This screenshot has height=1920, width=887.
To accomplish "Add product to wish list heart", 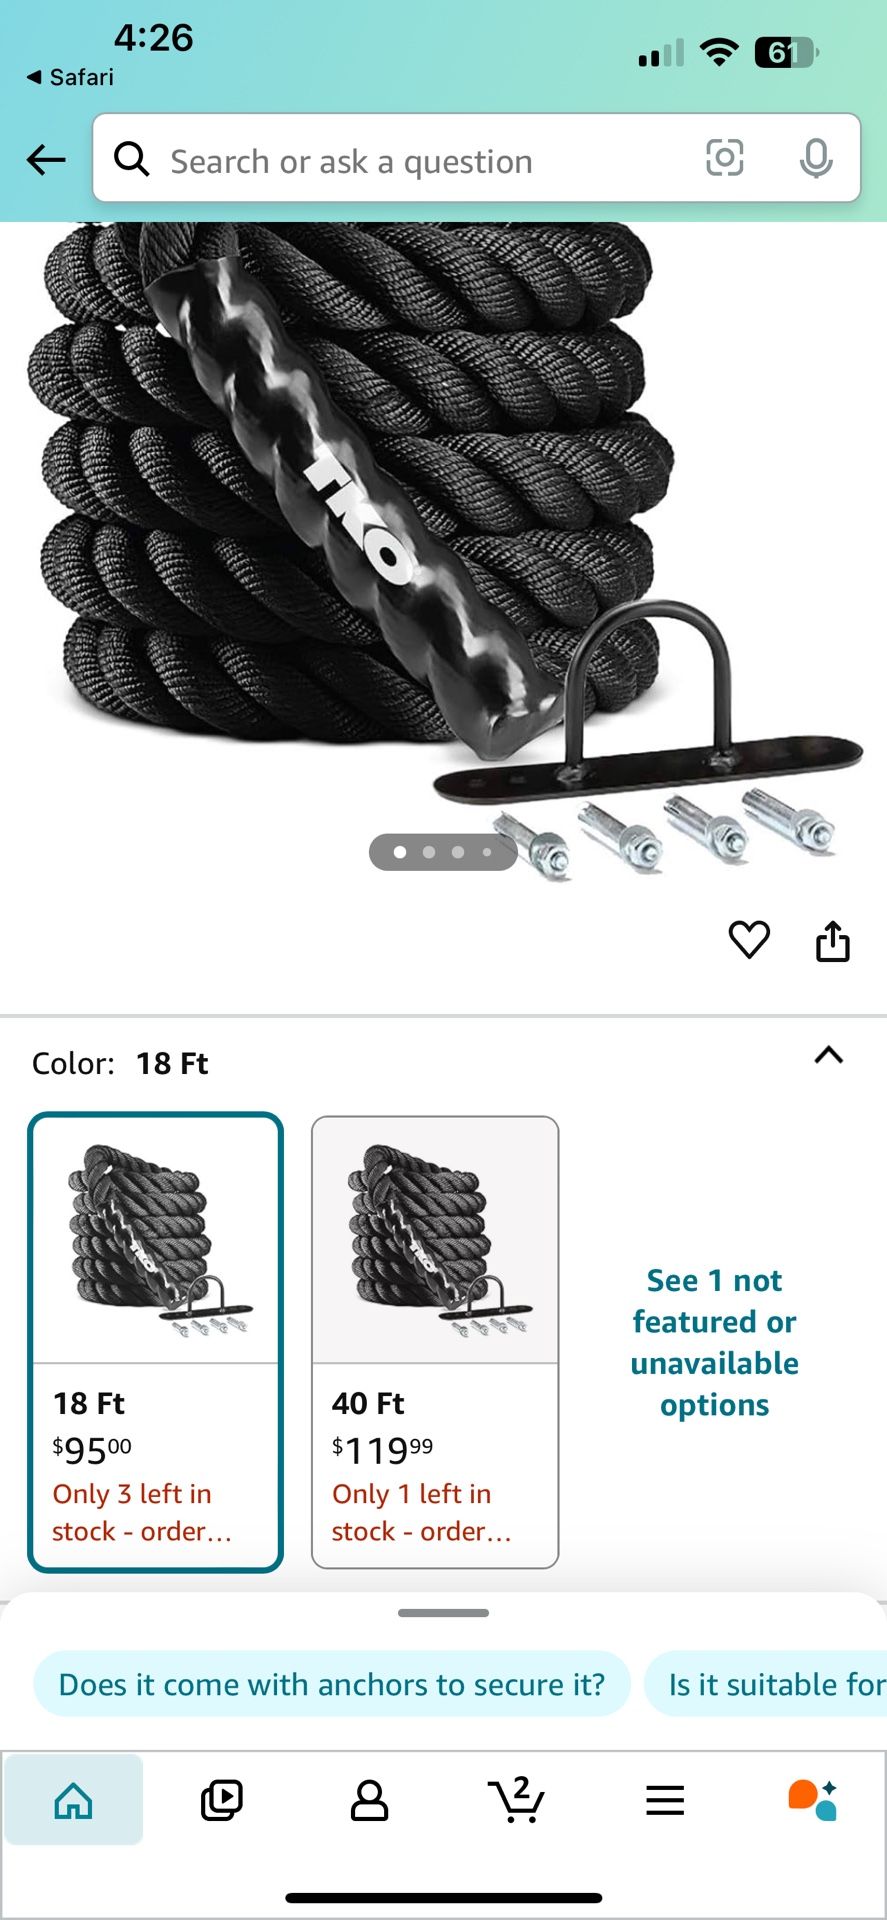I will (749, 939).
